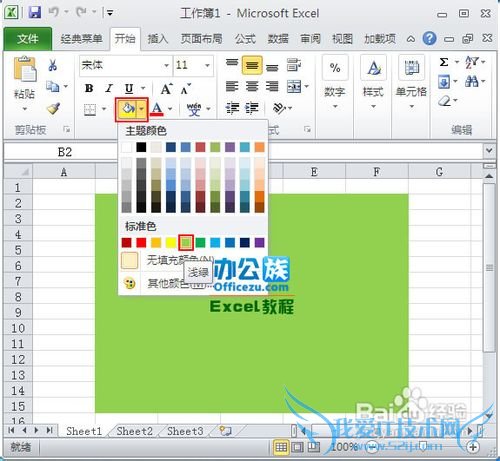Image resolution: width=500 pixels, height=461 pixels.
Task: Click the wrap text icon
Action: pos(294,65)
